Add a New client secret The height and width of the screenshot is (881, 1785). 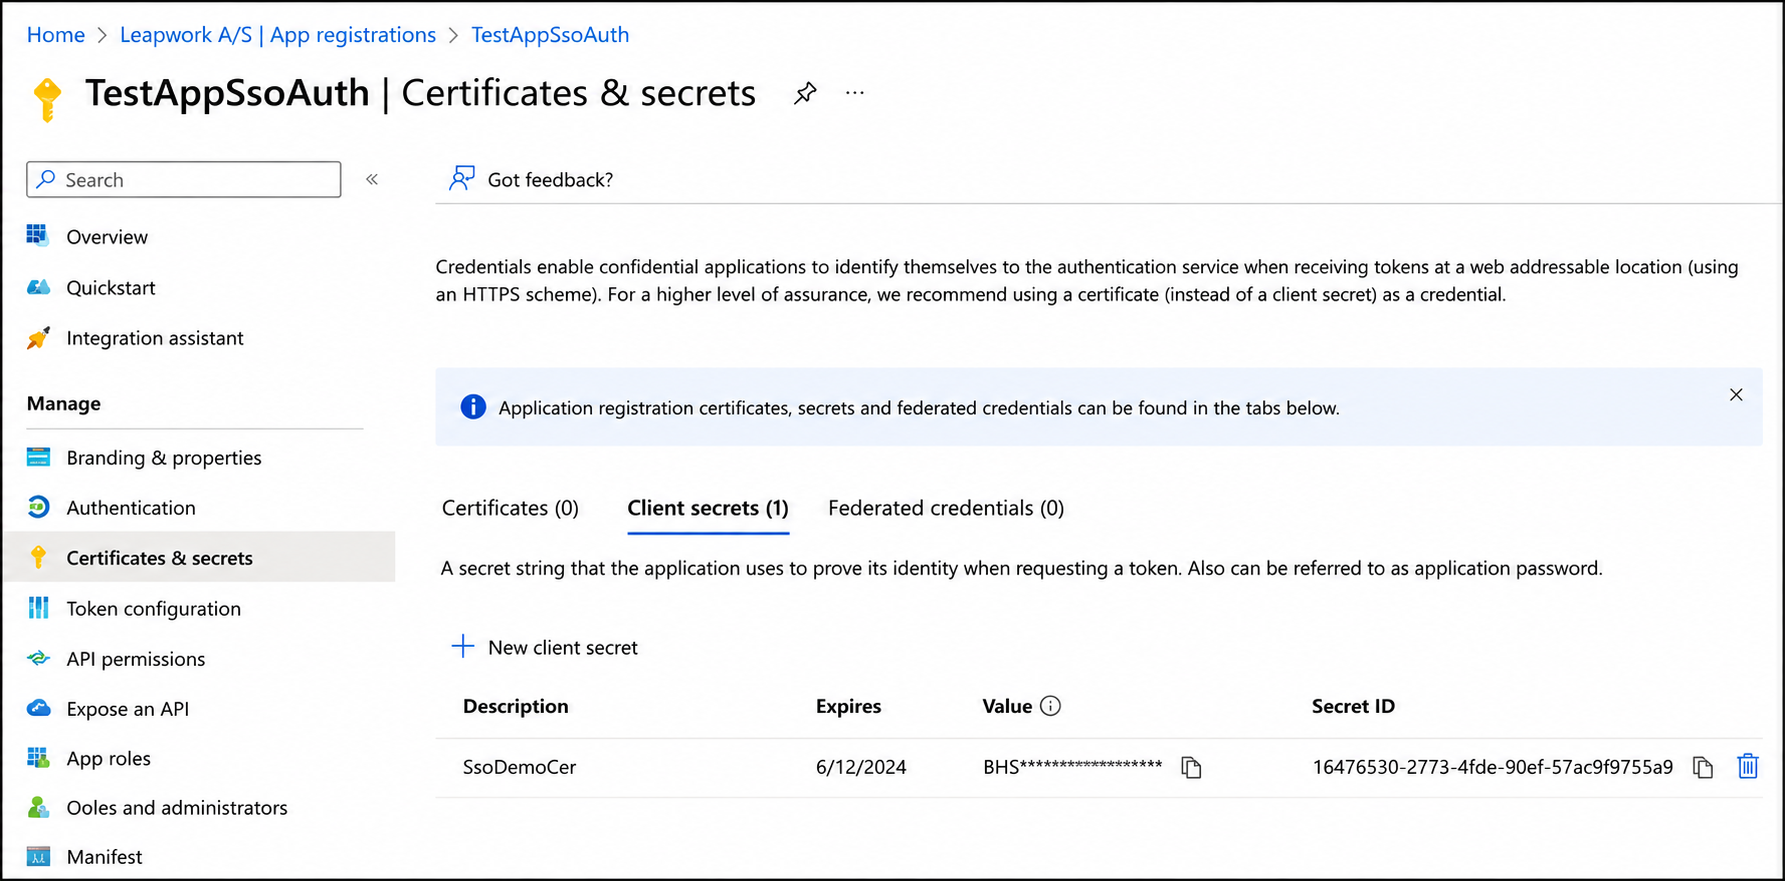click(x=545, y=647)
